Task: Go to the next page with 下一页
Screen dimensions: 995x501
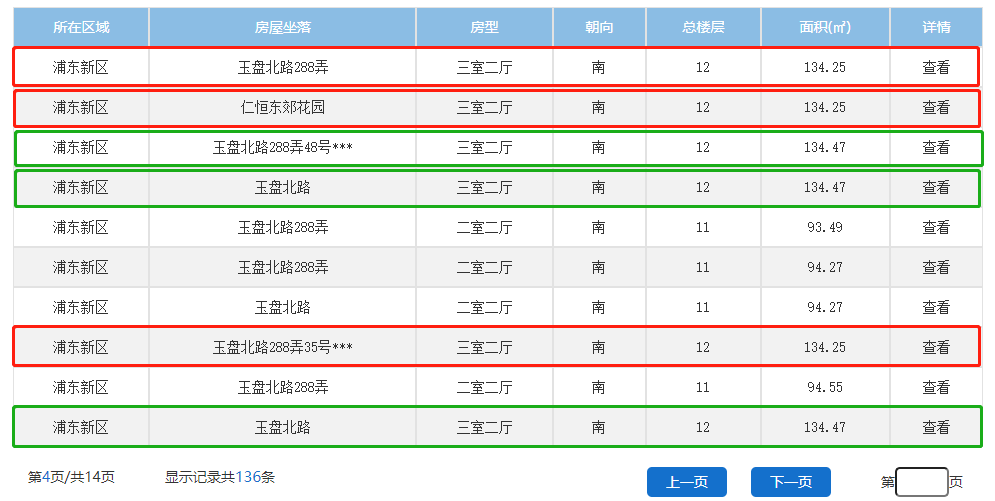Action: point(791,482)
